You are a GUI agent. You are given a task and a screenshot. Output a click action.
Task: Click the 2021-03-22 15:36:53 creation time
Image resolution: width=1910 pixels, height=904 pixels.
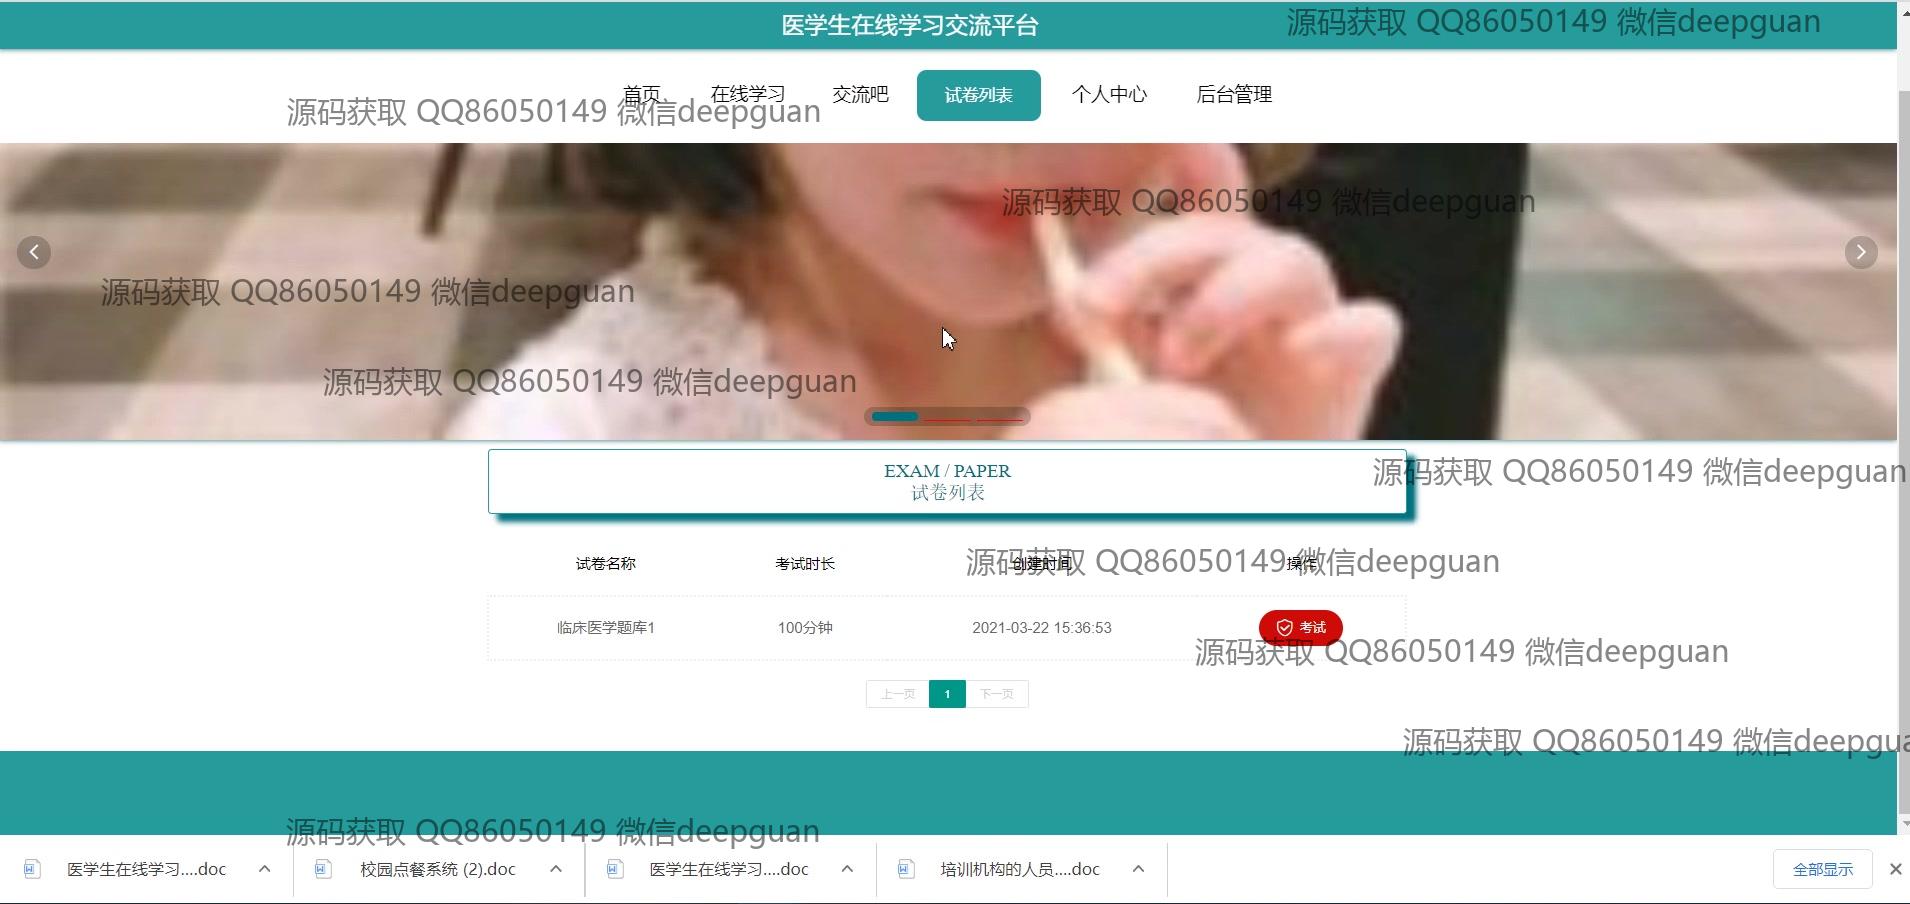point(1042,628)
